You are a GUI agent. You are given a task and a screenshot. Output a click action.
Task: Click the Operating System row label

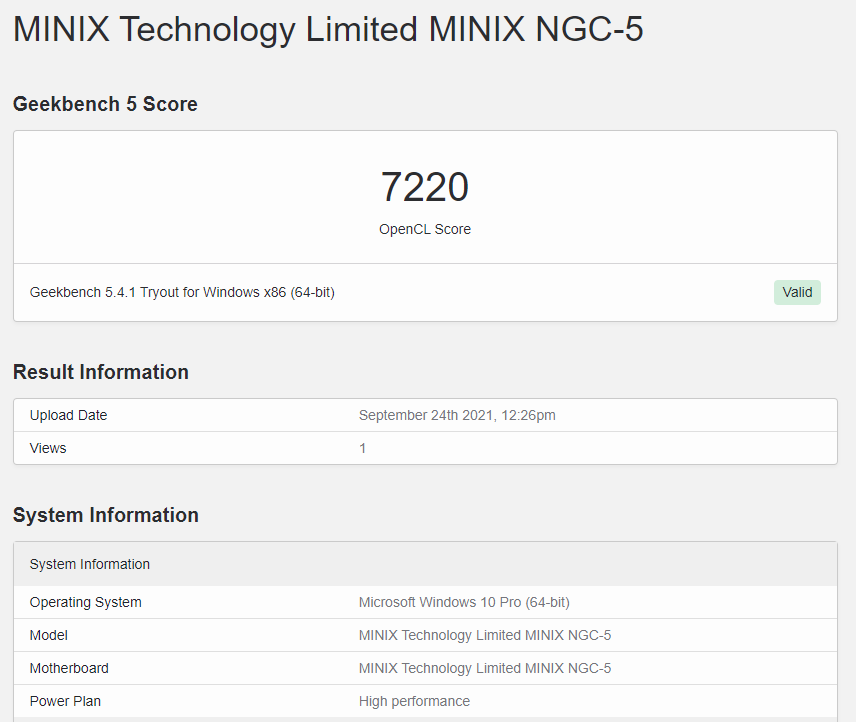pyautogui.click(x=86, y=602)
